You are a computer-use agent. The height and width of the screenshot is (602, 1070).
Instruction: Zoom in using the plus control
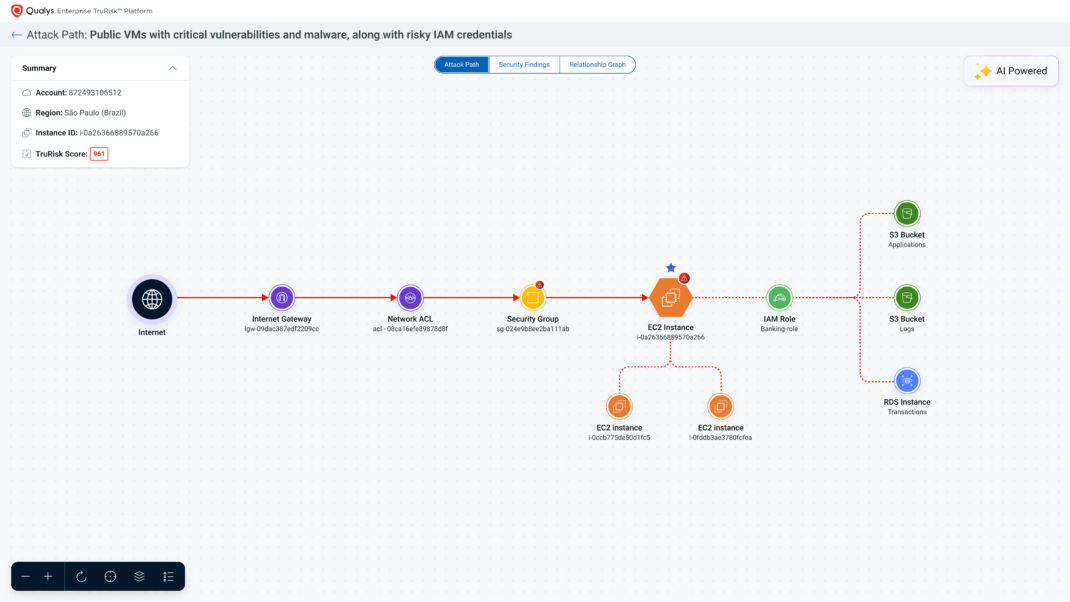pyautogui.click(x=47, y=576)
